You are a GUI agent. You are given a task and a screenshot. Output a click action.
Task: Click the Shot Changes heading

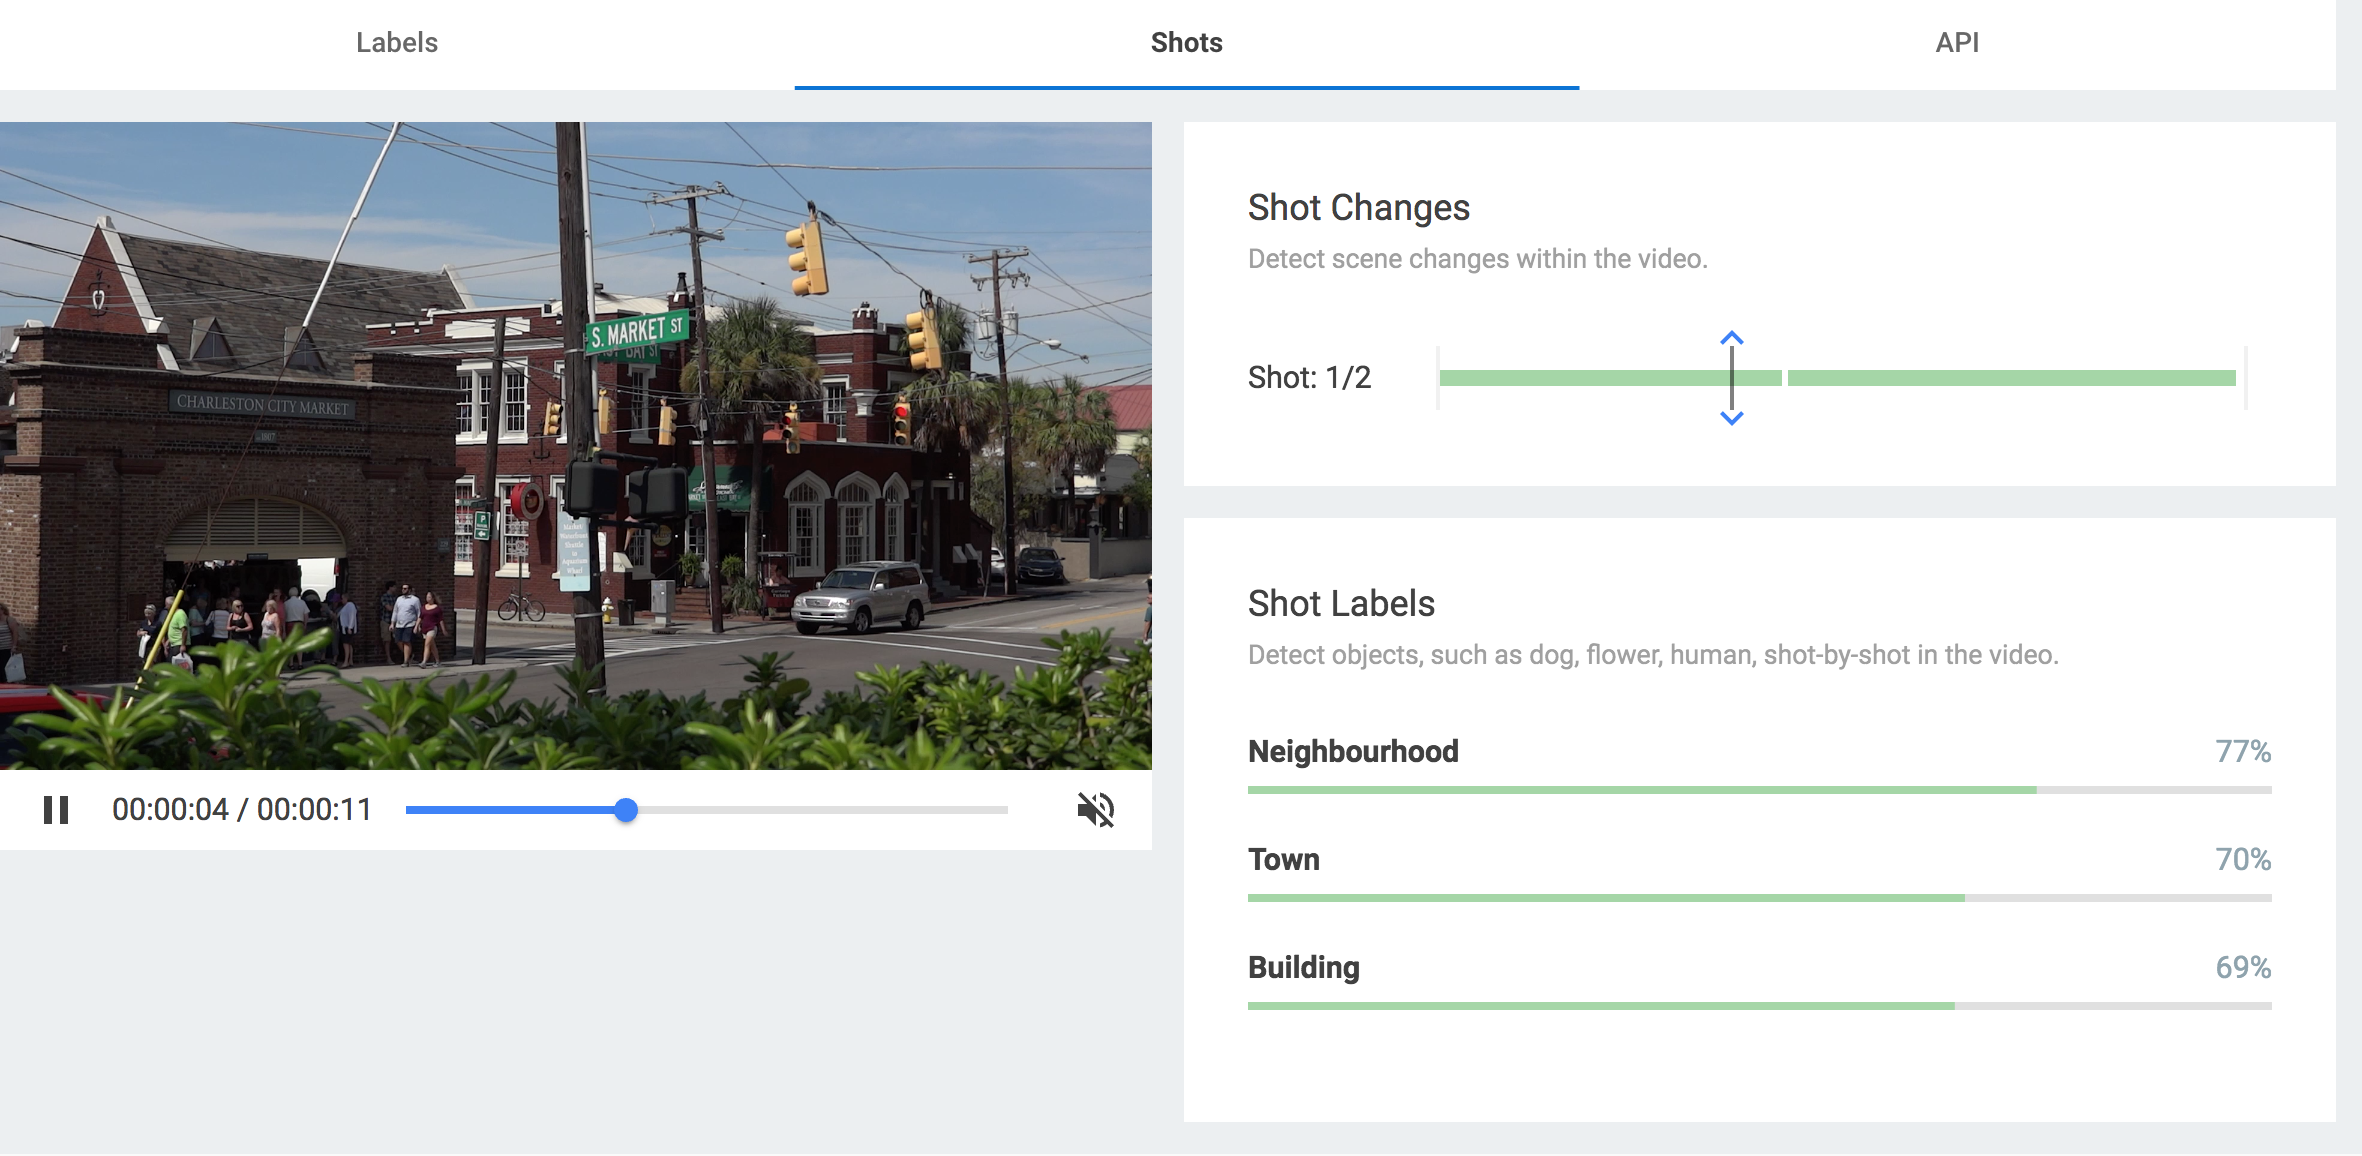point(1359,208)
